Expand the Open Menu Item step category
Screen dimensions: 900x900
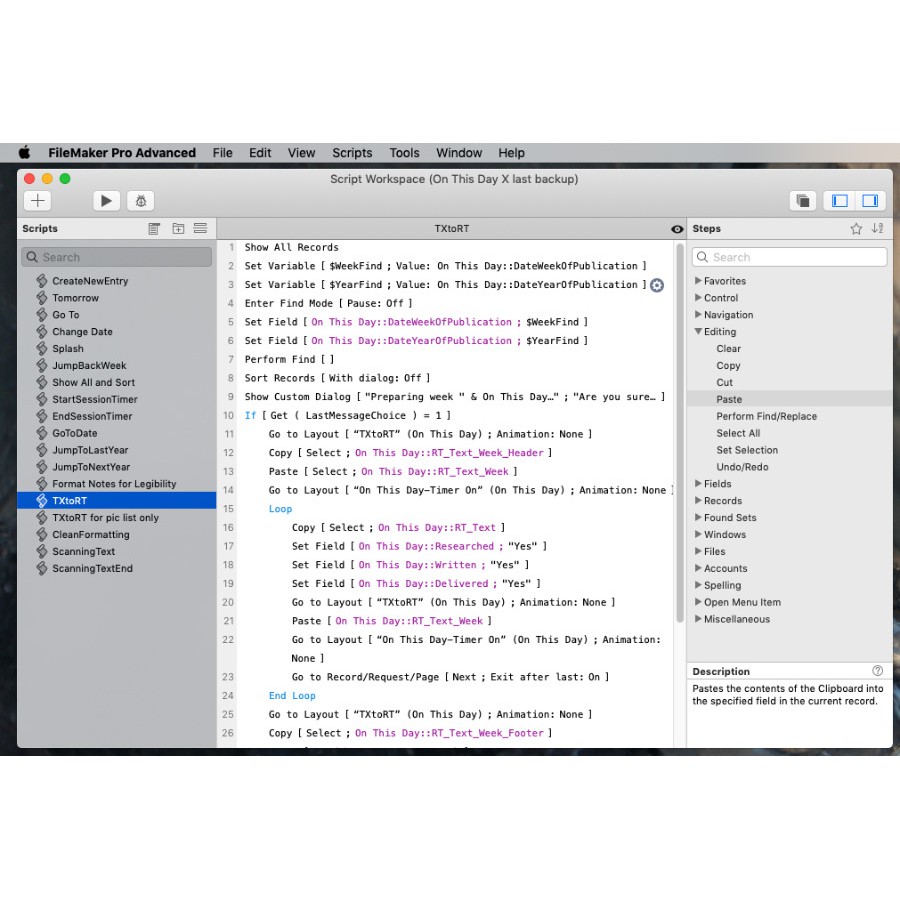click(698, 602)
